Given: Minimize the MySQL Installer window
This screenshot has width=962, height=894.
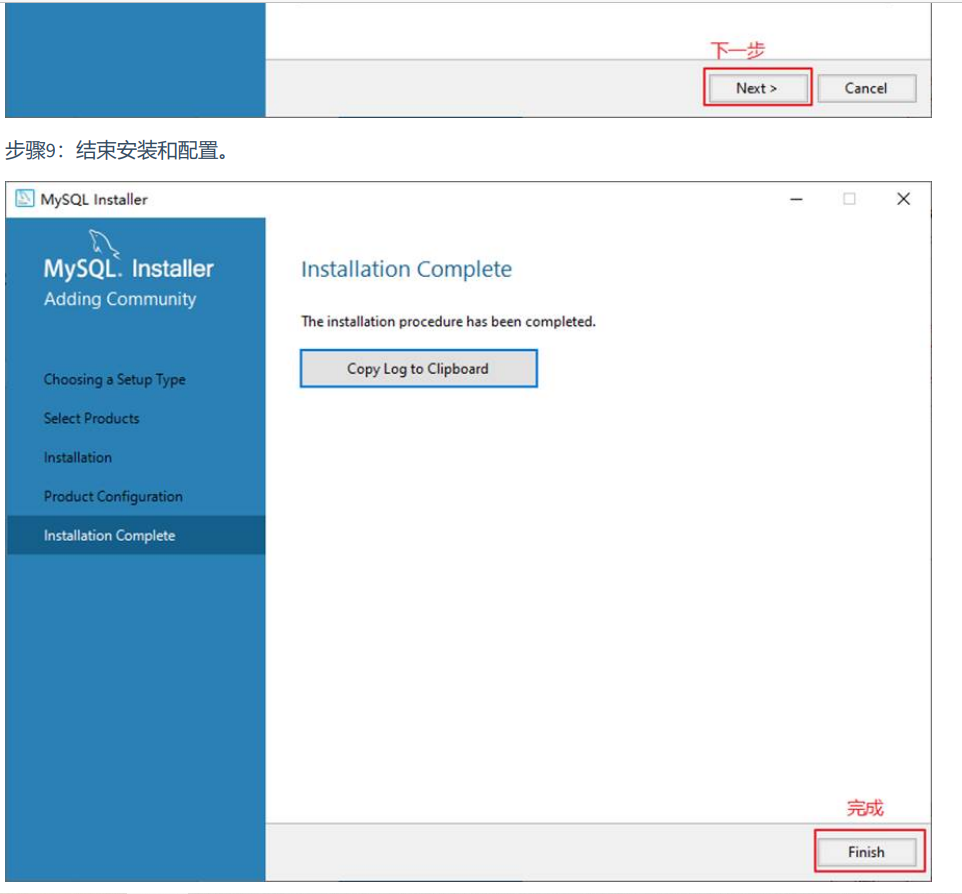Looking at the screenshot, I should 796,199.
